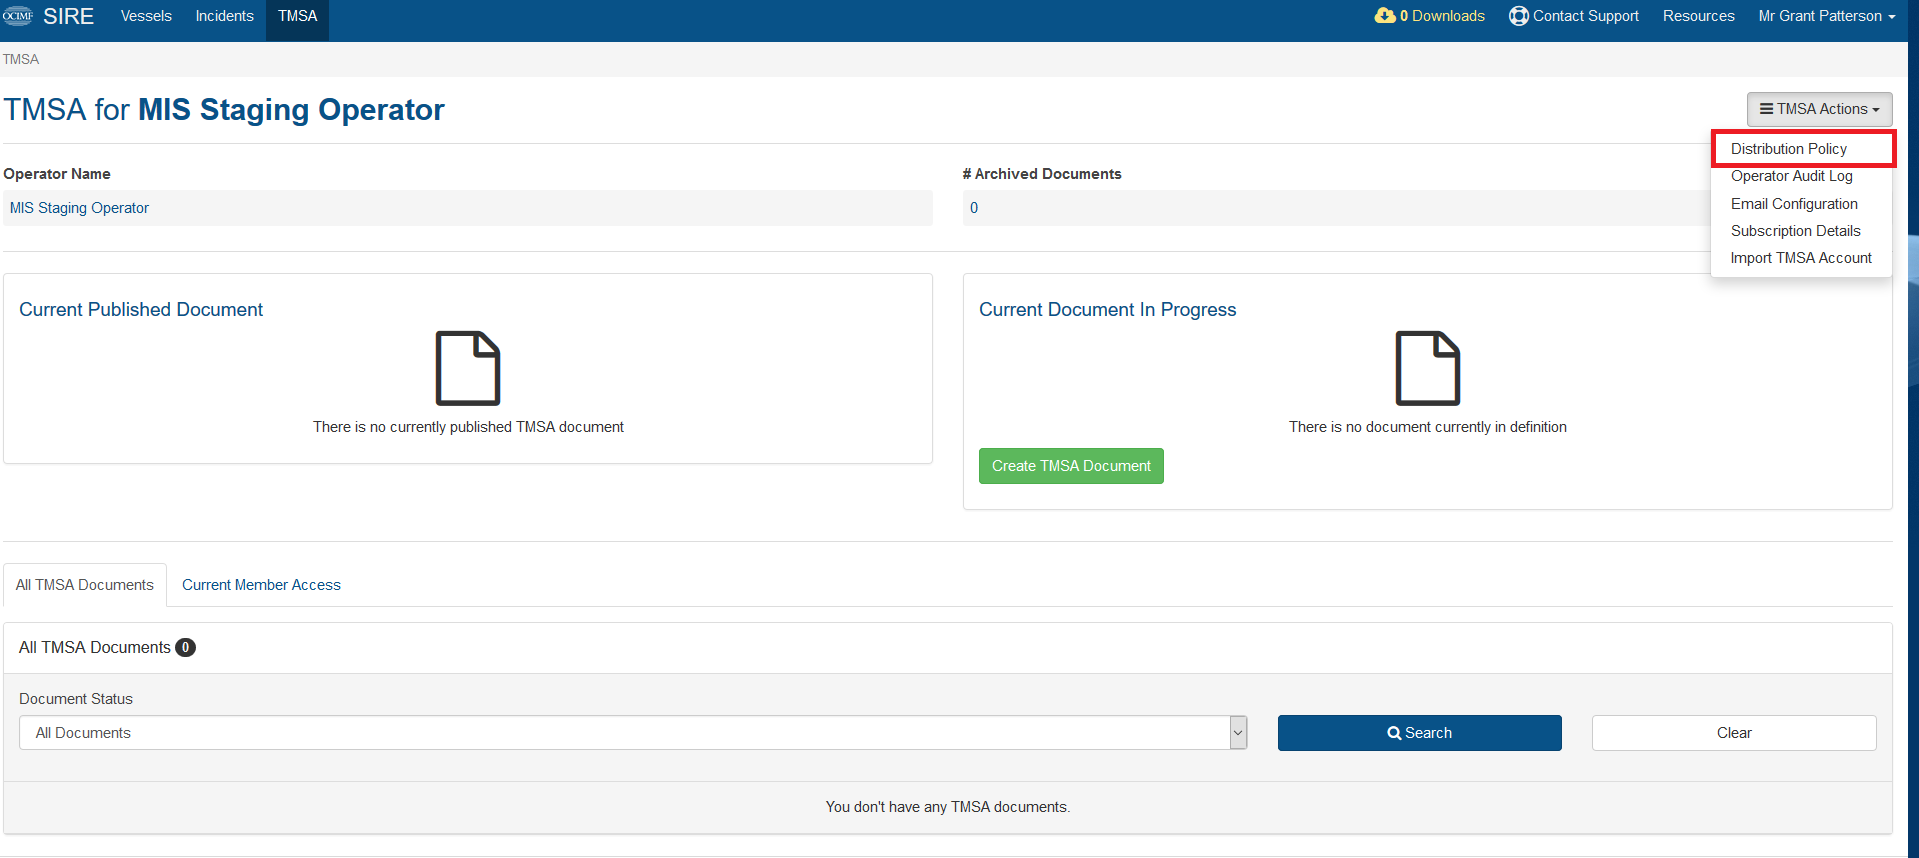Viewport: 1919px width, 858px height.
Task: Switch to All TMSA Documents tab
Action: pyautogui.click(x=85, y=585)
